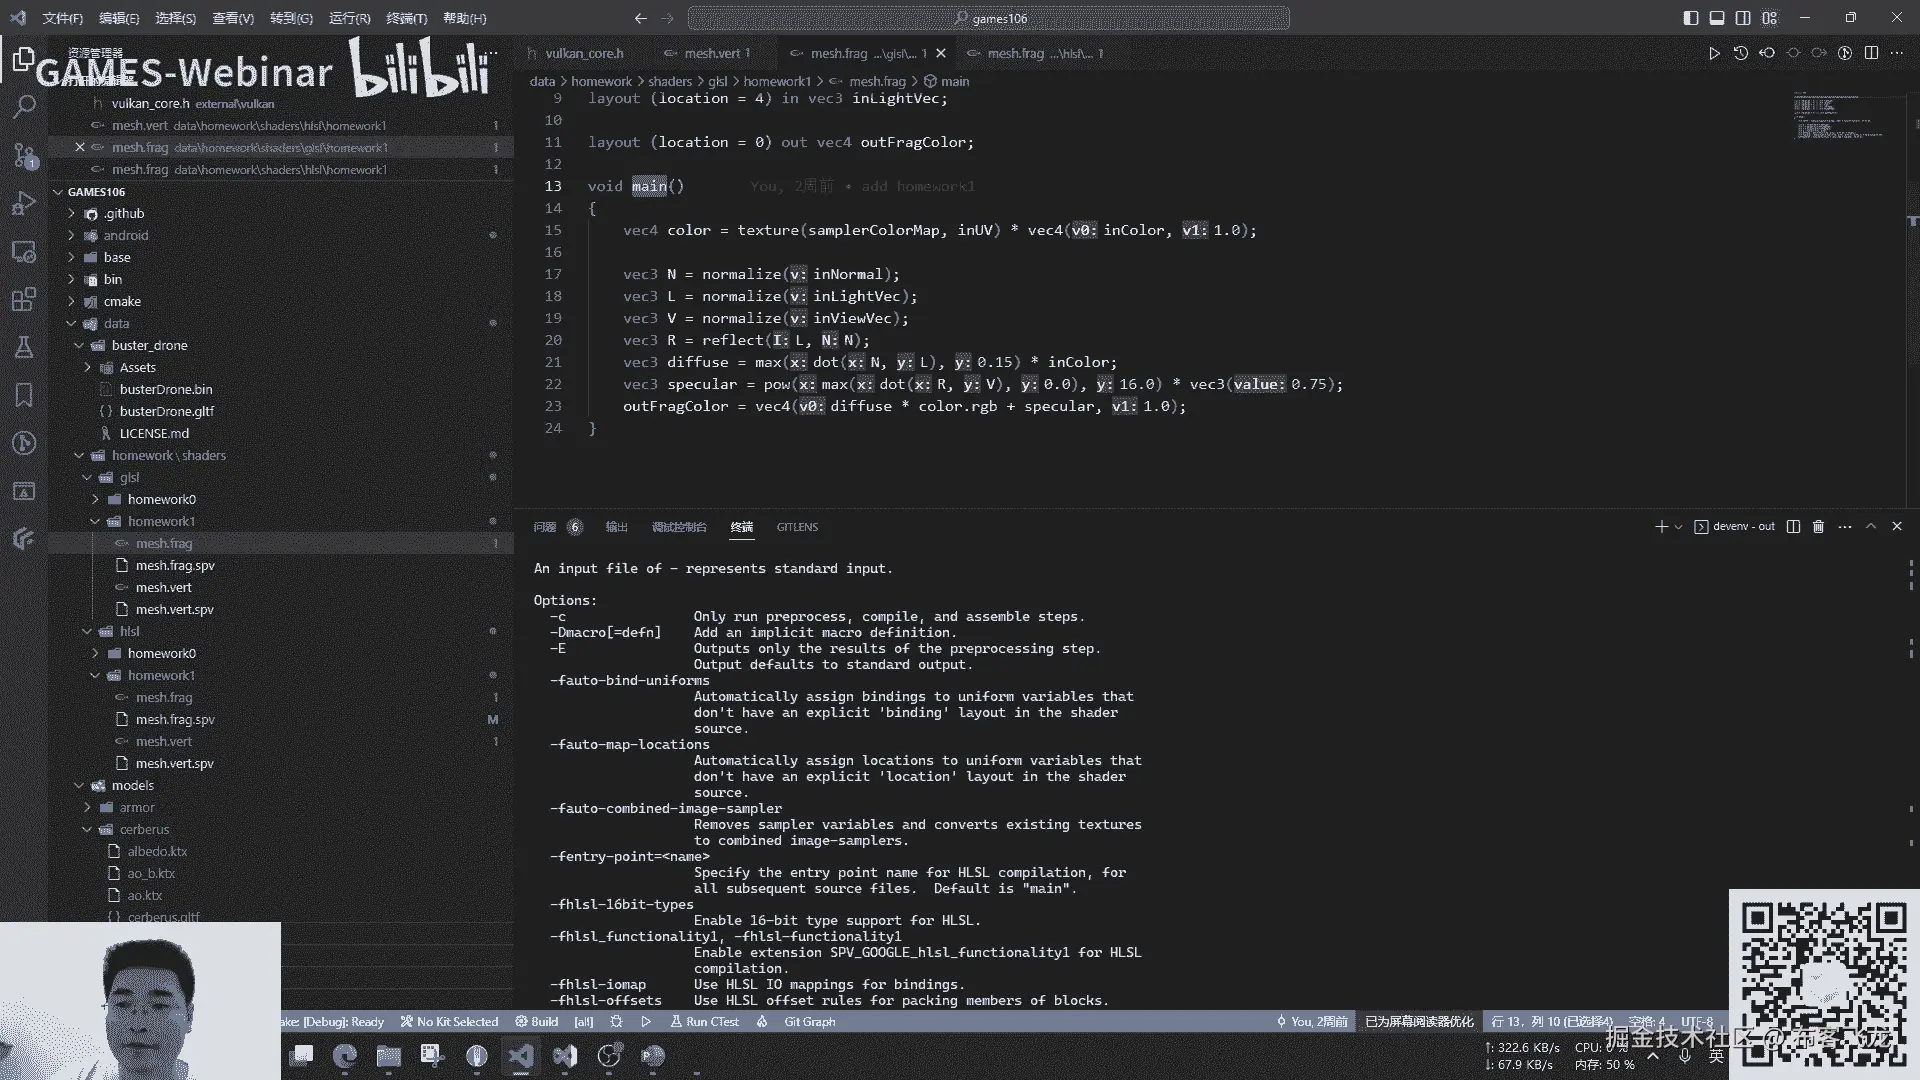Click the split editor right icon
This screenshot has height=1080, width=1920.
[1871, 53]
